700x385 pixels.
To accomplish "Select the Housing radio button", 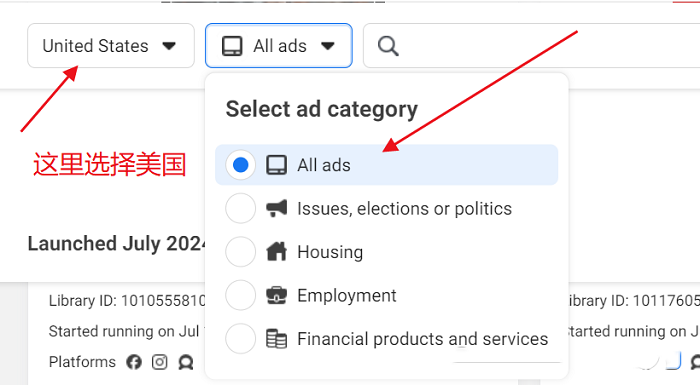I will pyautogui.click(x=241, y=251).
